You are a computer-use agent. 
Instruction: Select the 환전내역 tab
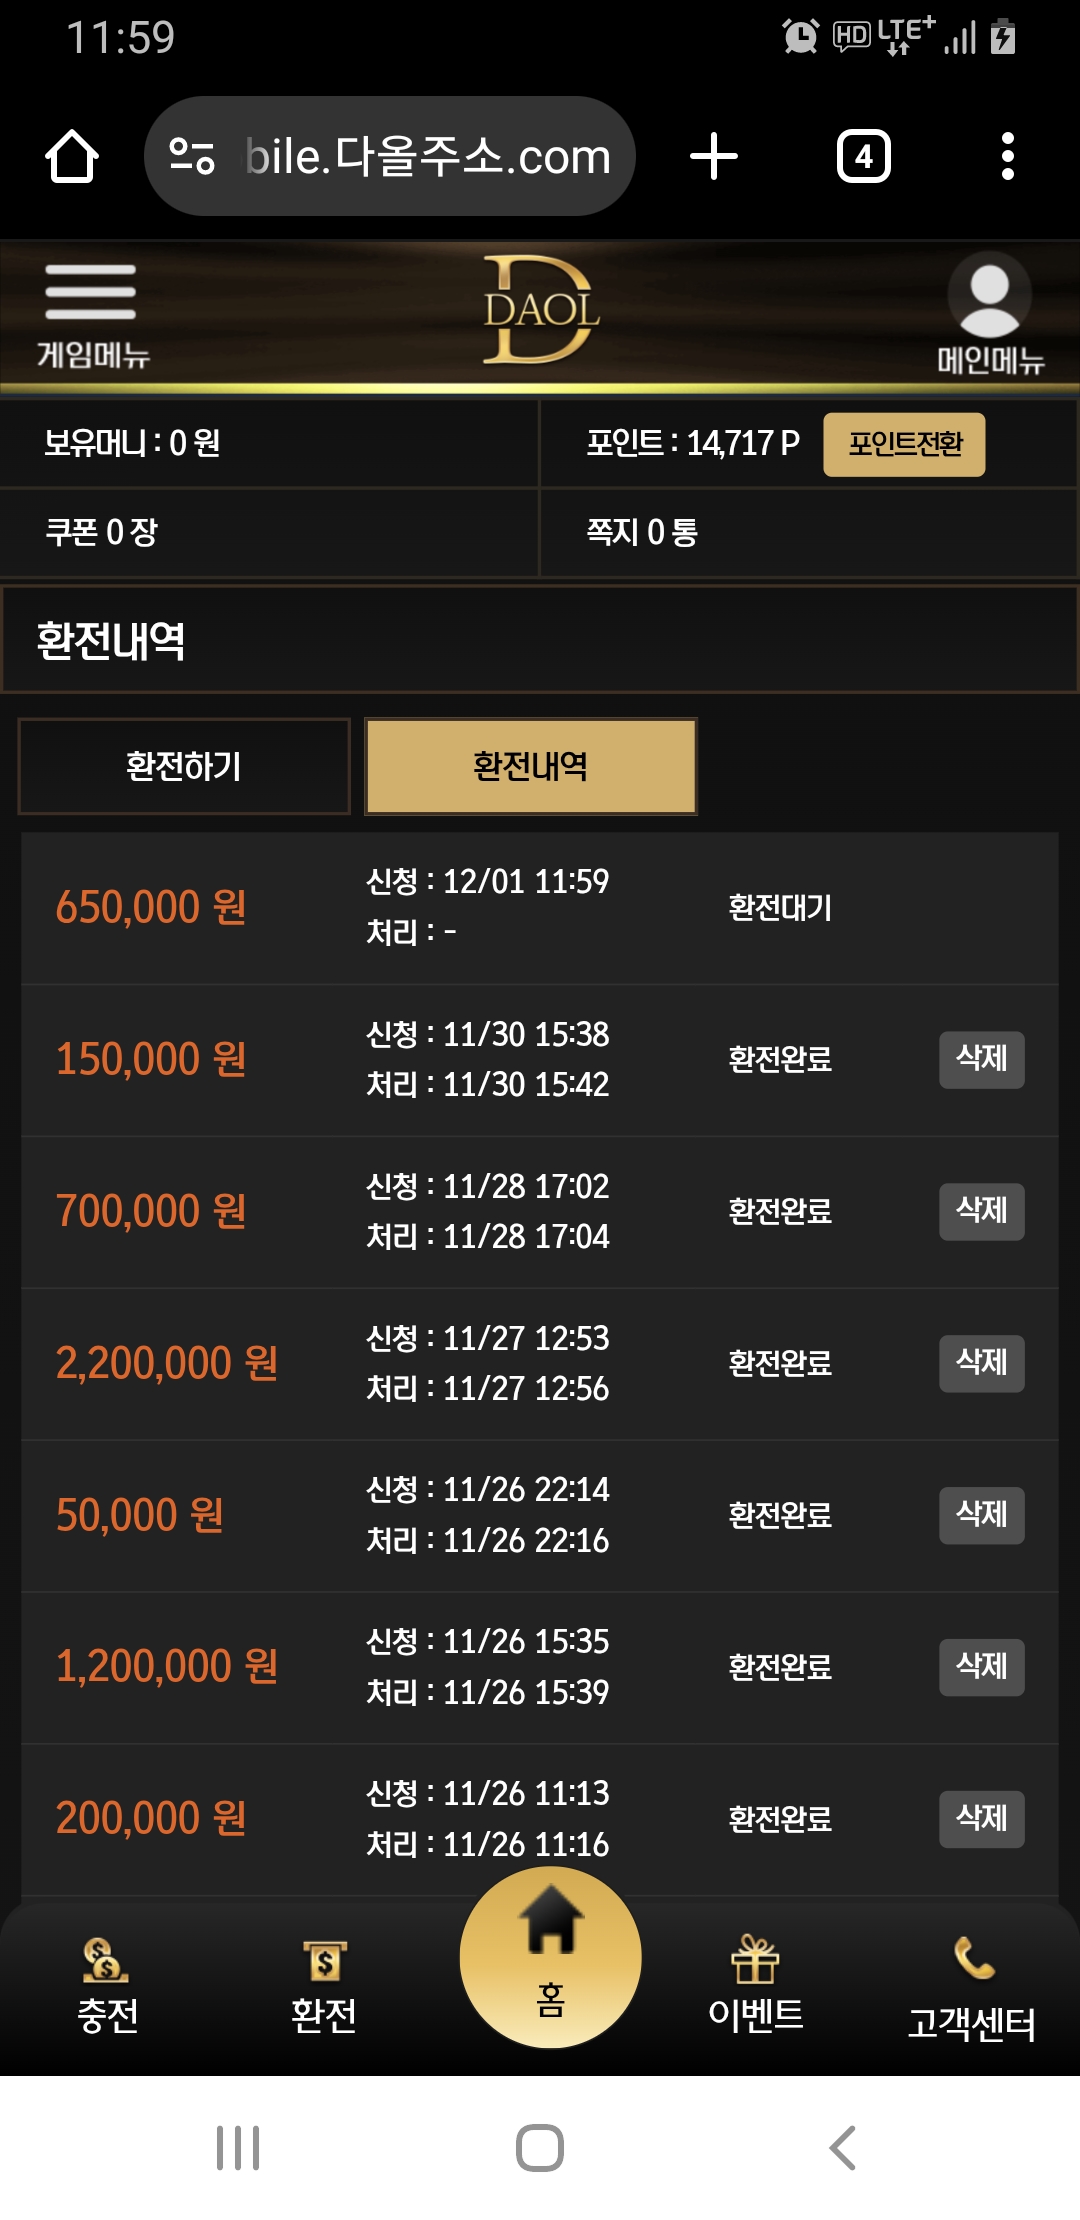point(531,767)
